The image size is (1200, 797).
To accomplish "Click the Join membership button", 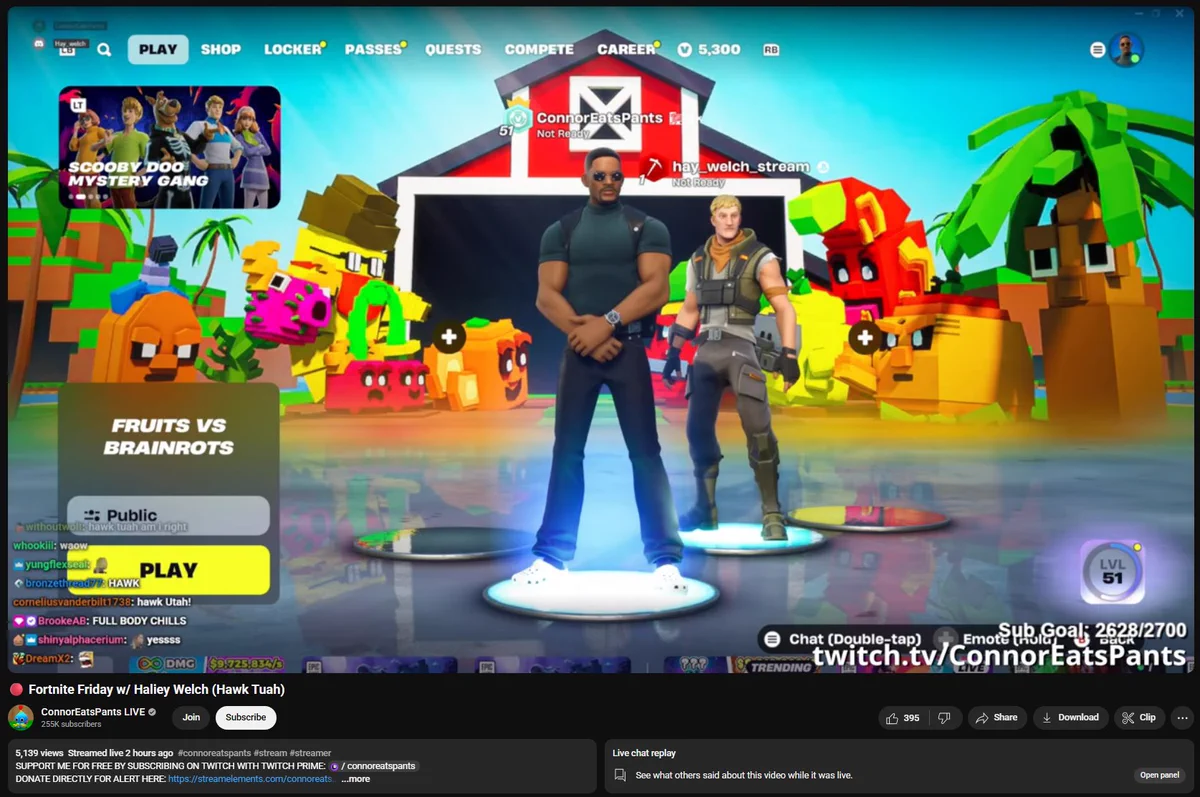I will pos(191,717).
